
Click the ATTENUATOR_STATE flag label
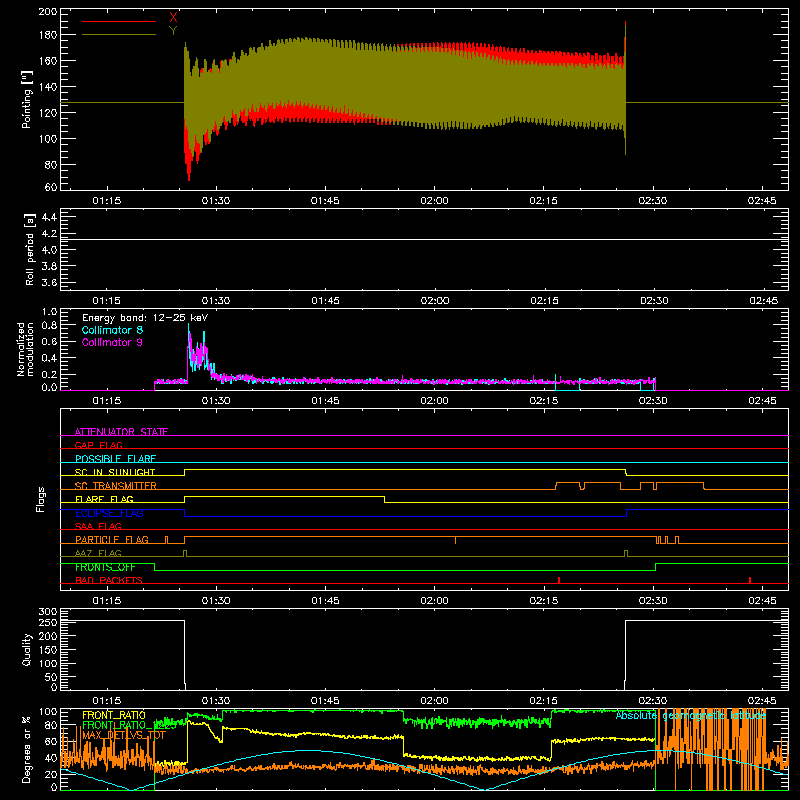tap(121, 432)
